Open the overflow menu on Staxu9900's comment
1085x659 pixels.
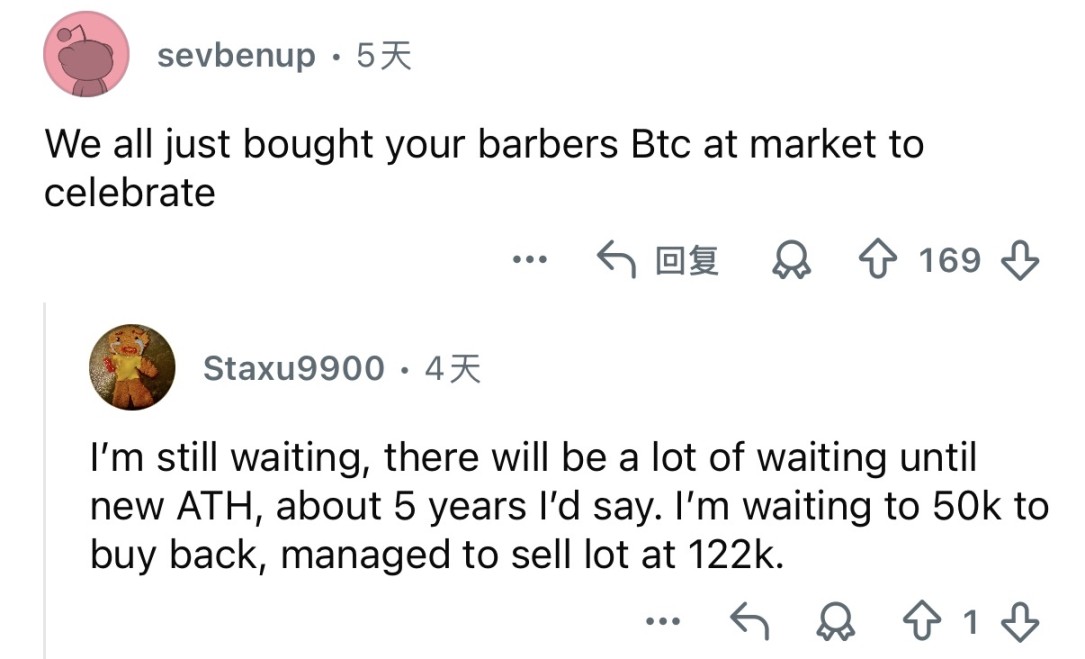pos(664,621)
